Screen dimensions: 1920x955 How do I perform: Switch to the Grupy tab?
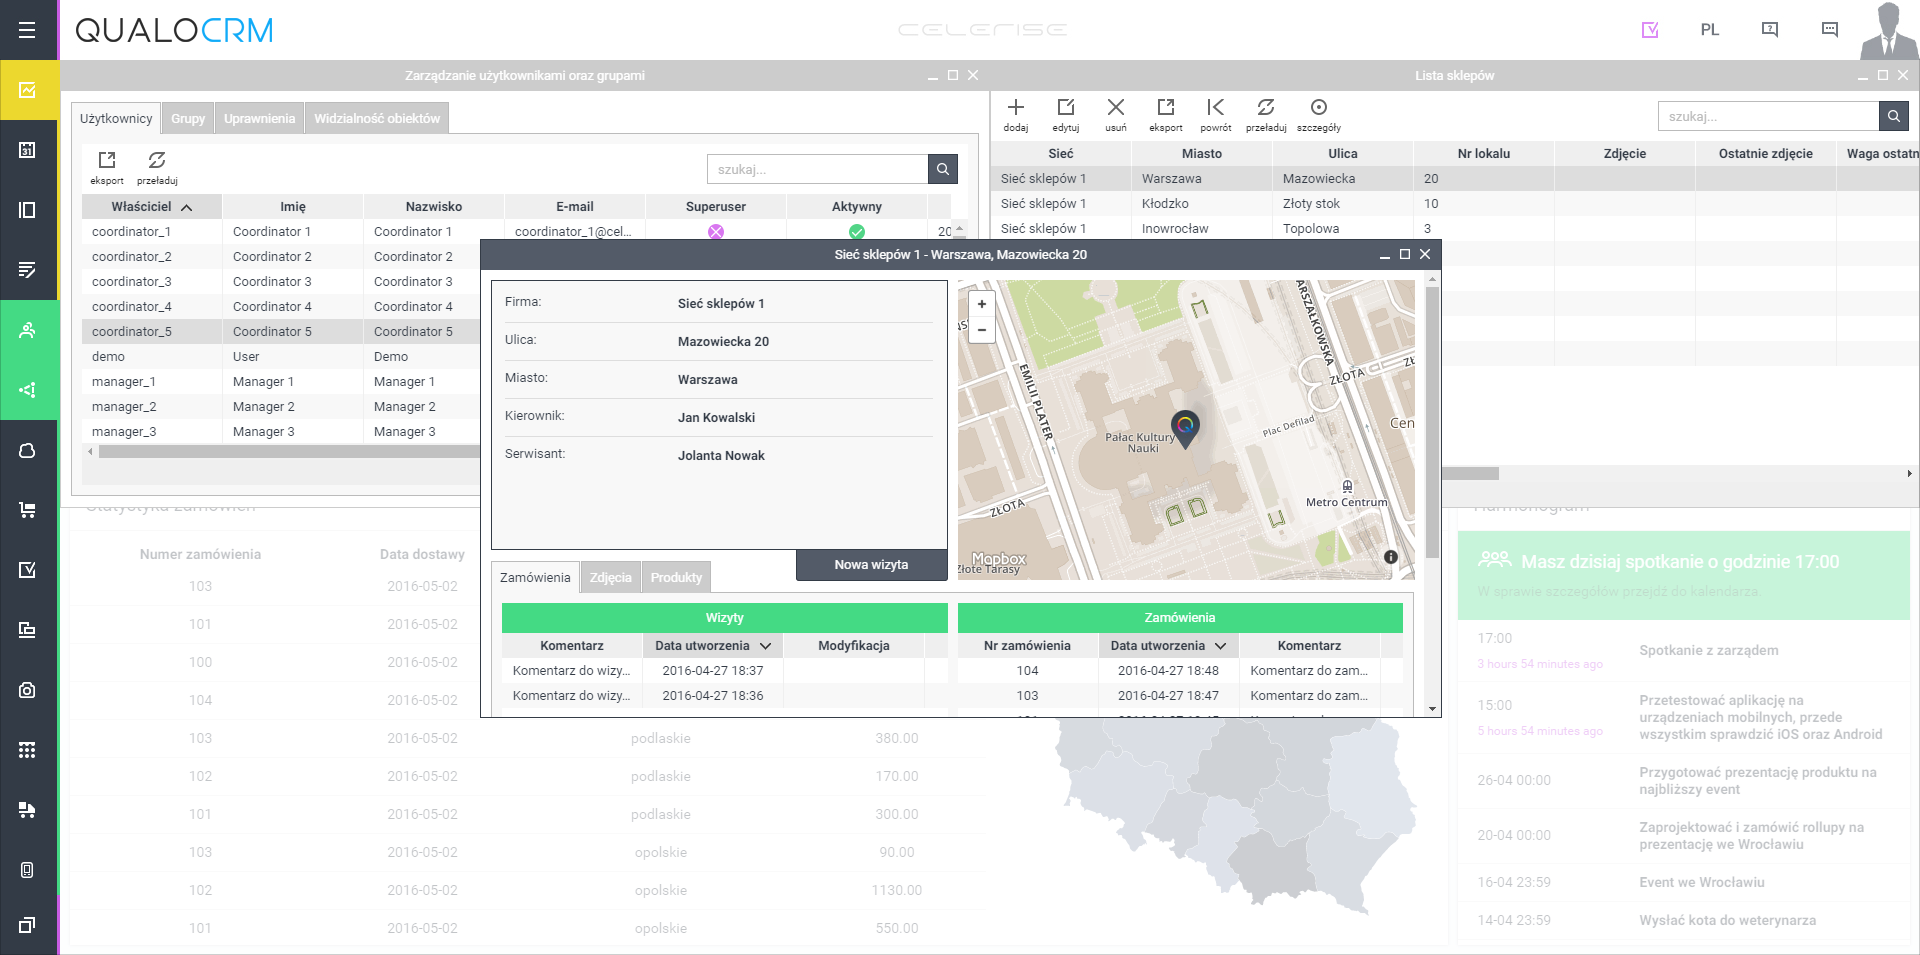tap(188, 118)
